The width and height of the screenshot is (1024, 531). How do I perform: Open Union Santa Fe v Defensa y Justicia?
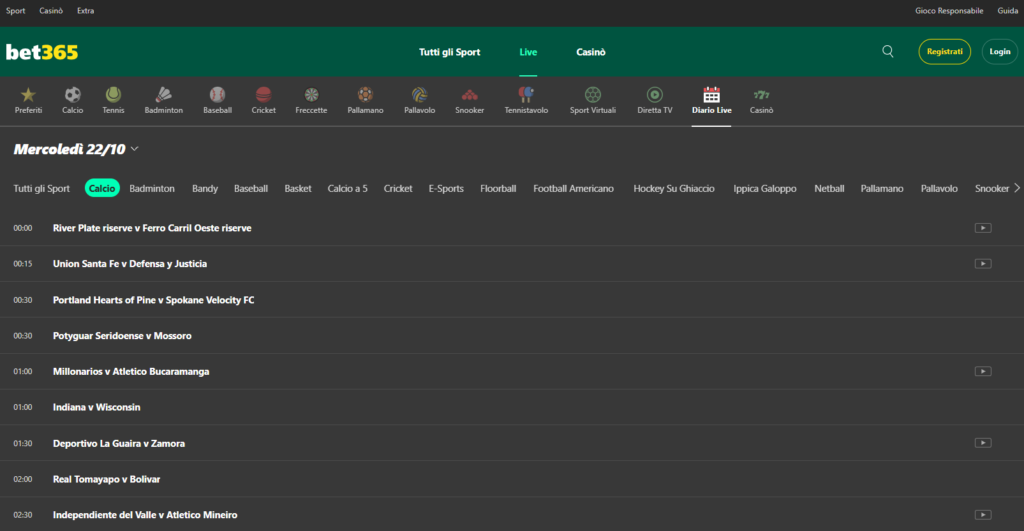click(130, 264)
